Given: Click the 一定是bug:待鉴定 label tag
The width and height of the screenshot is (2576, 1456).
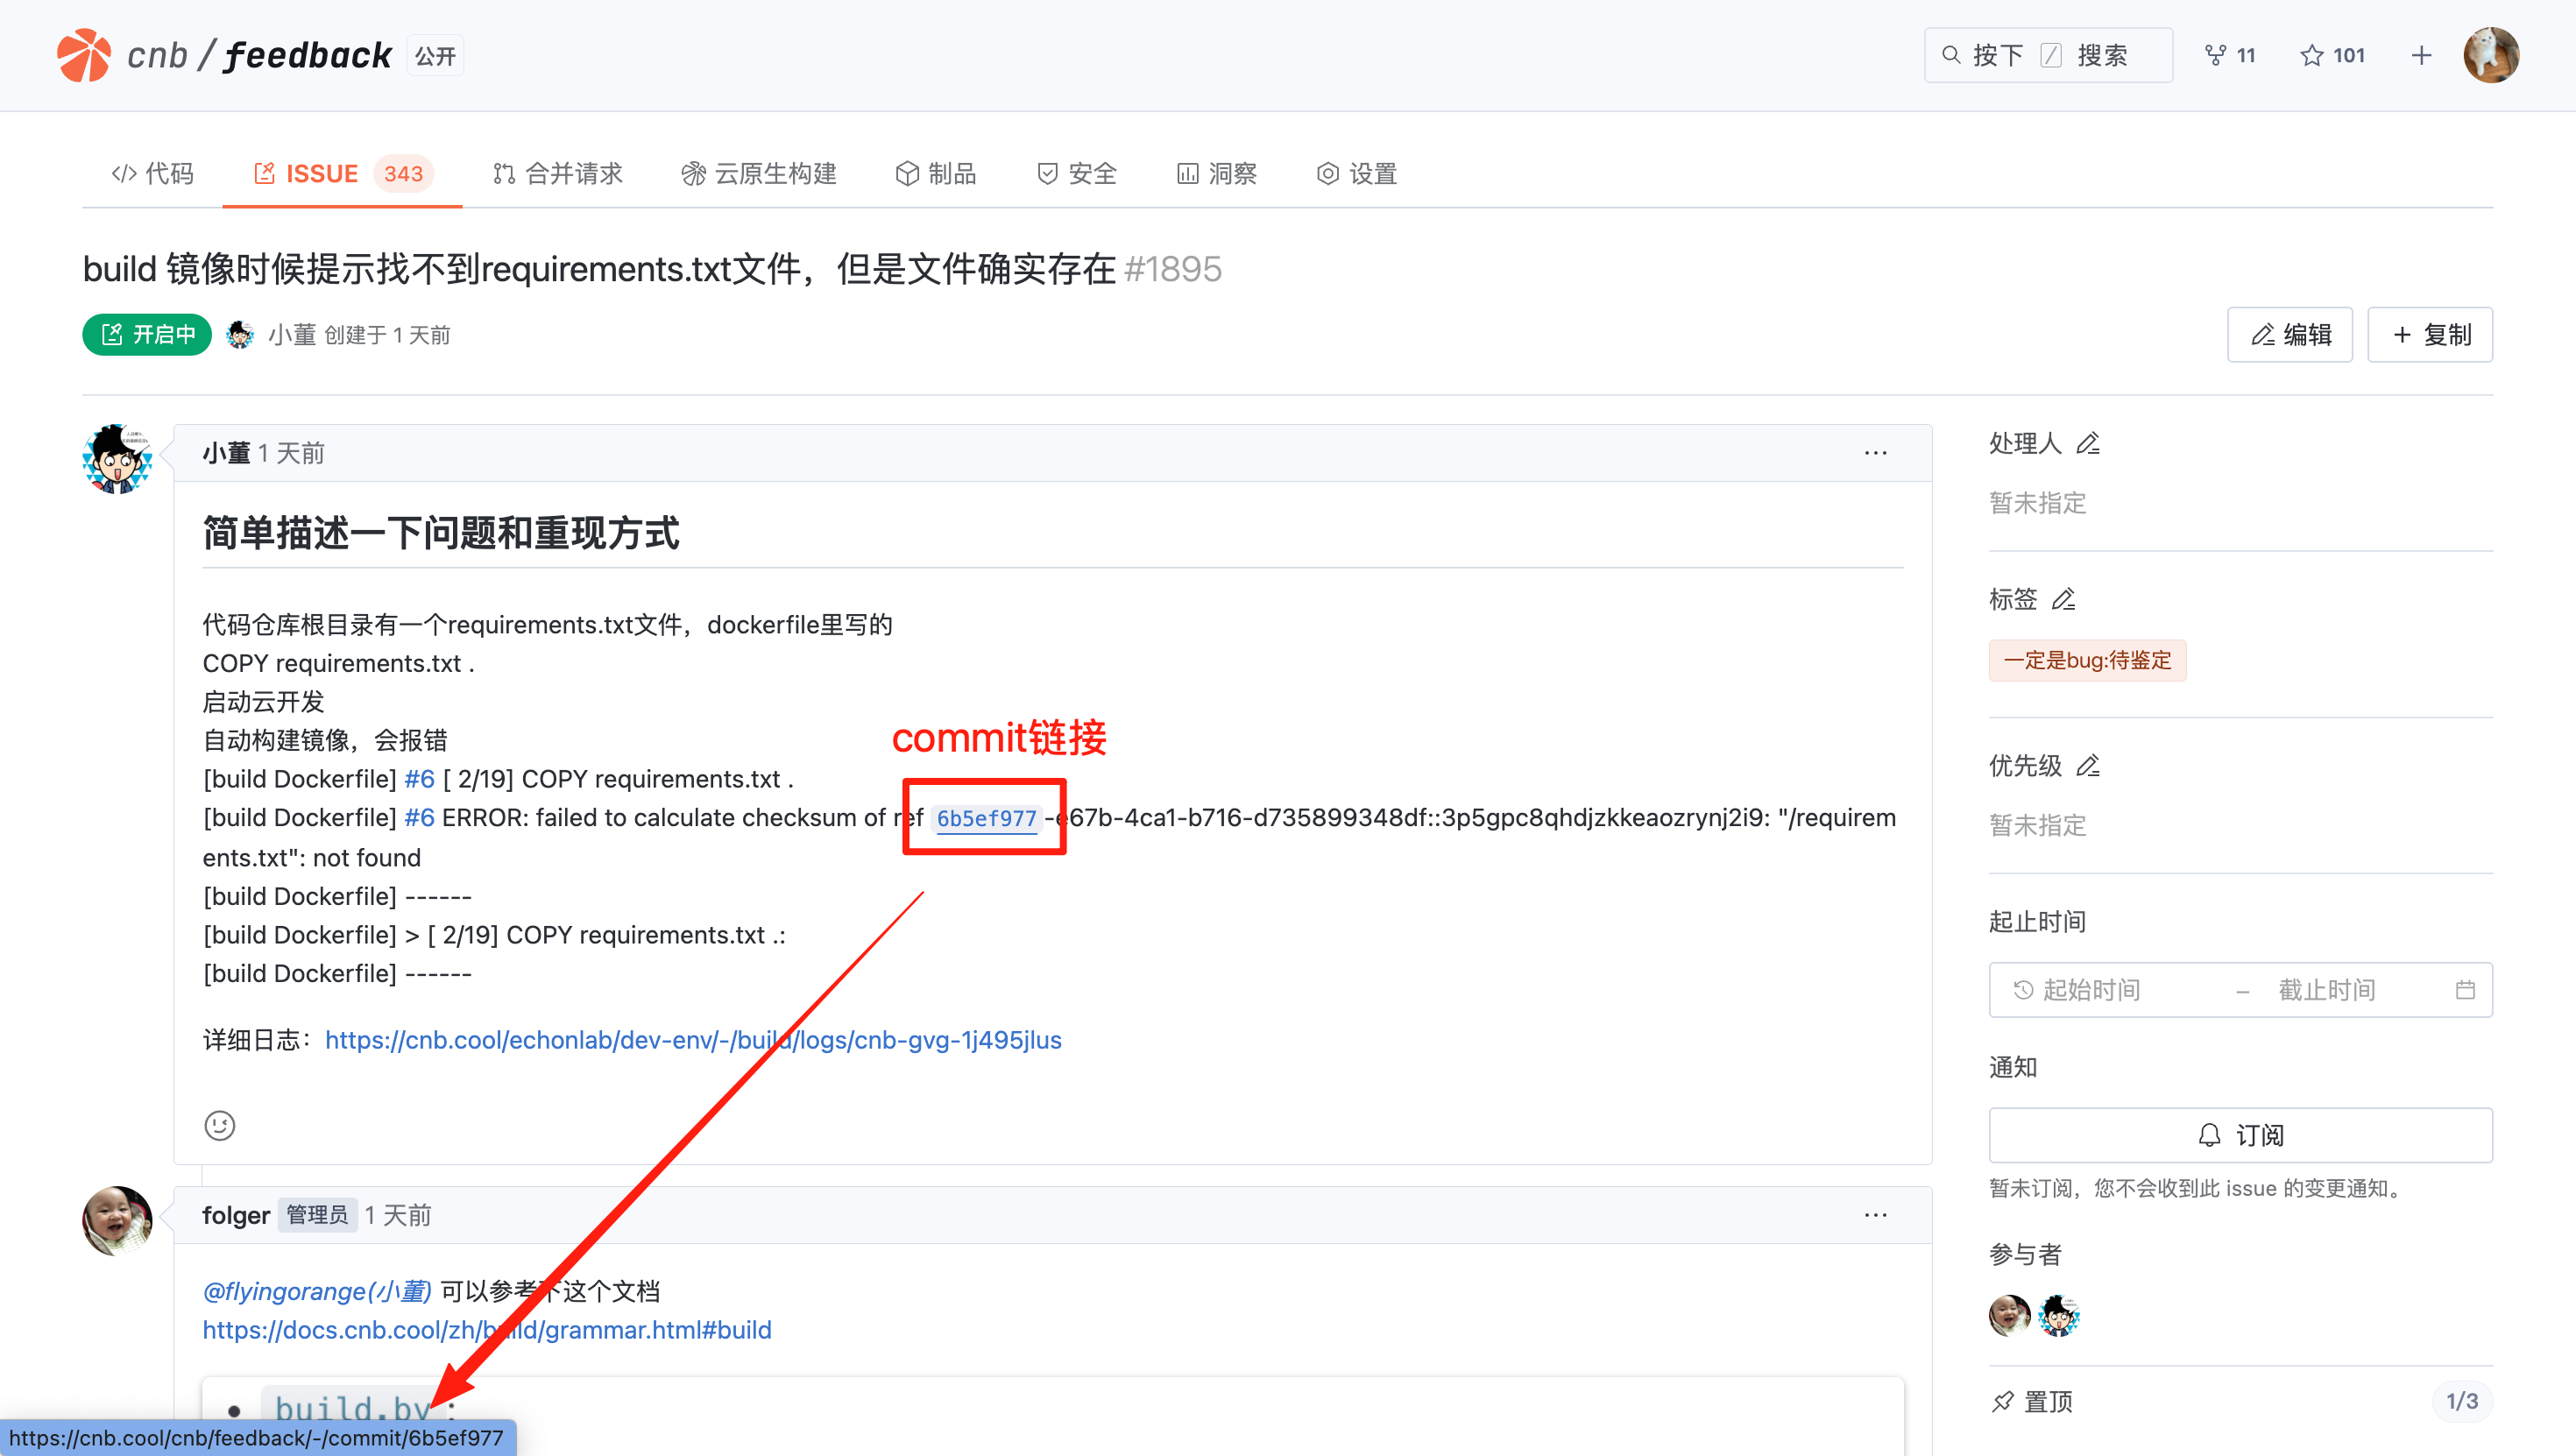Looking at the screenshot, I should (2087, 660).
